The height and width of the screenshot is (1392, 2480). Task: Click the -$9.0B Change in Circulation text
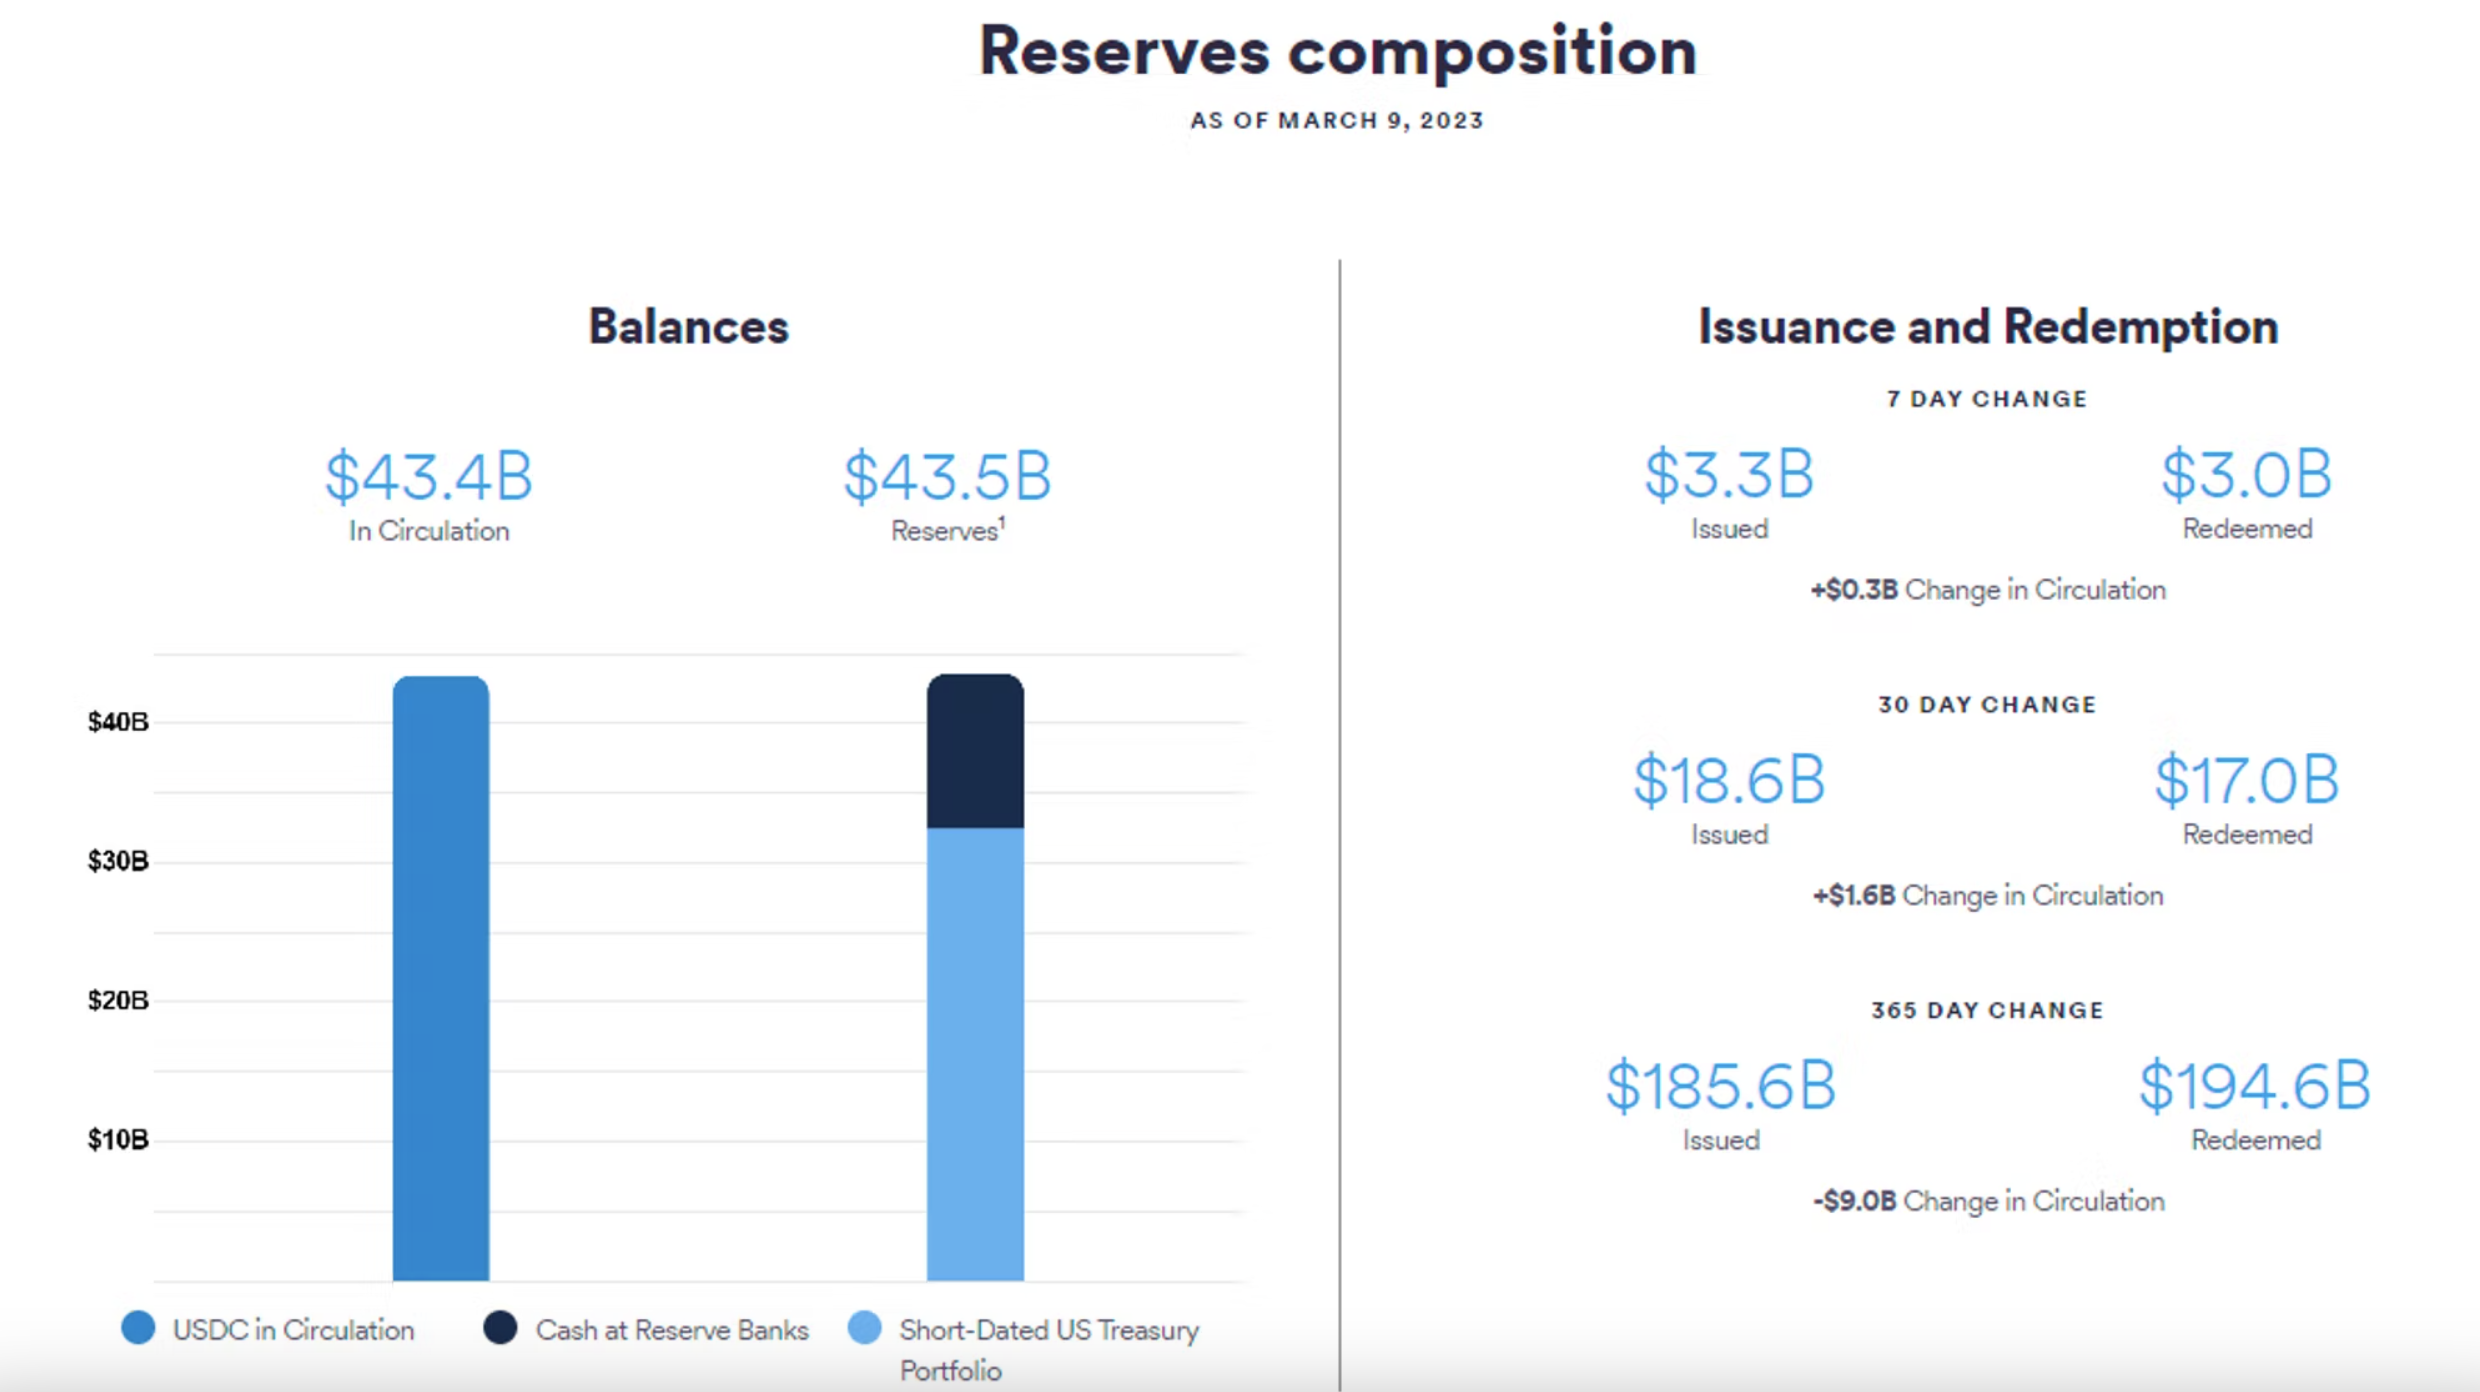click(x=1988, y=1201)
